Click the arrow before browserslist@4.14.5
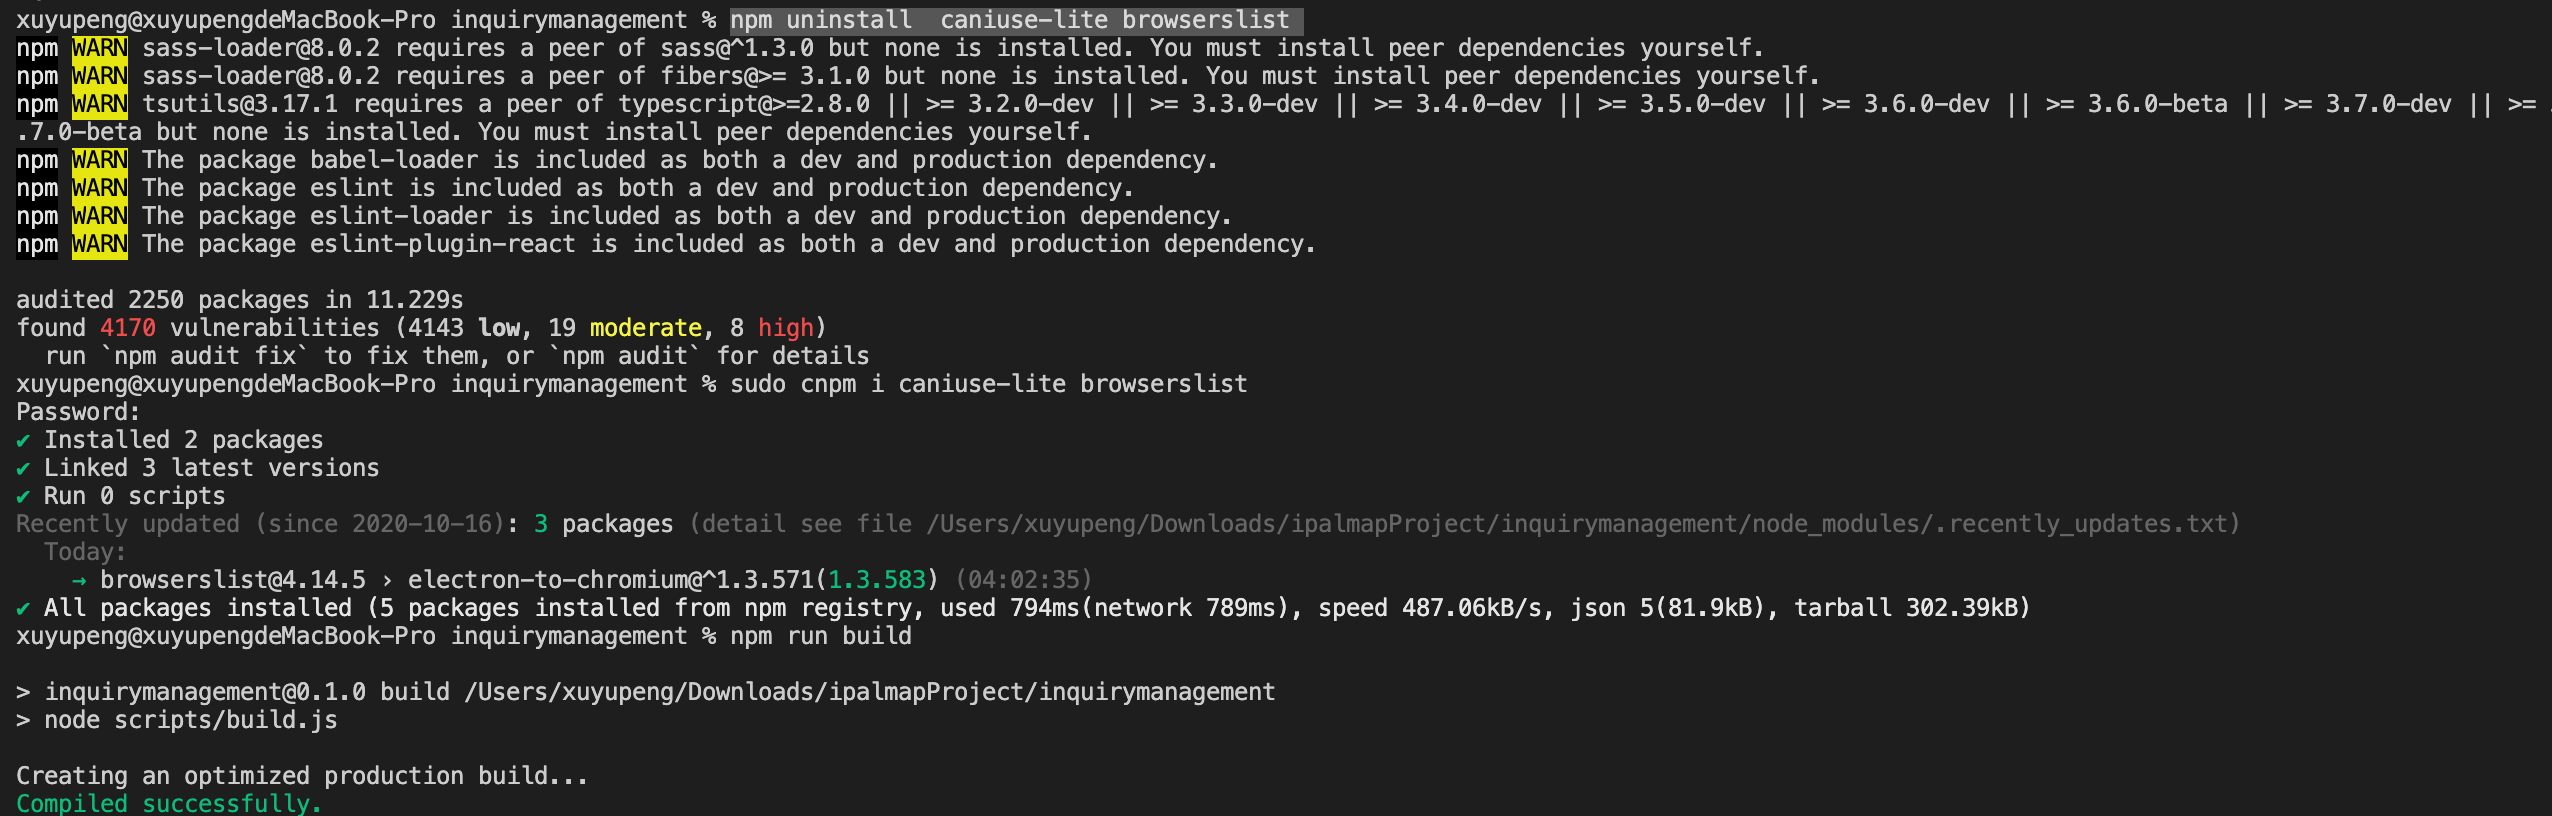The width and height of the screenshot is (2552, 816). tap(79, 580)
